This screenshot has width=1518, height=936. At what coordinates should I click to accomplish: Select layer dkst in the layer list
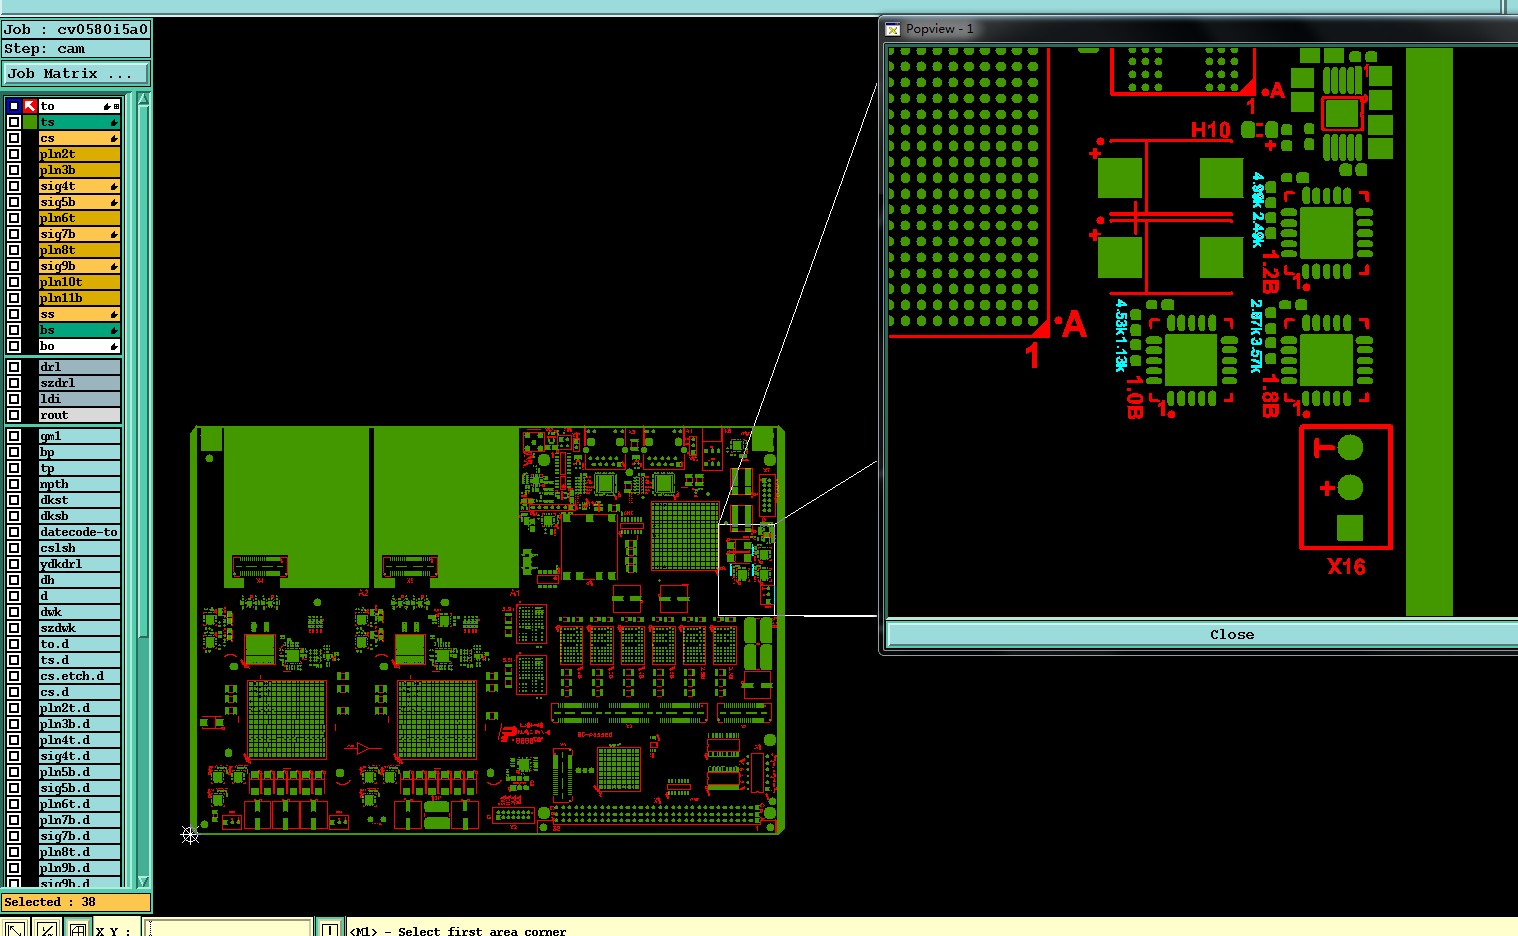79,500
